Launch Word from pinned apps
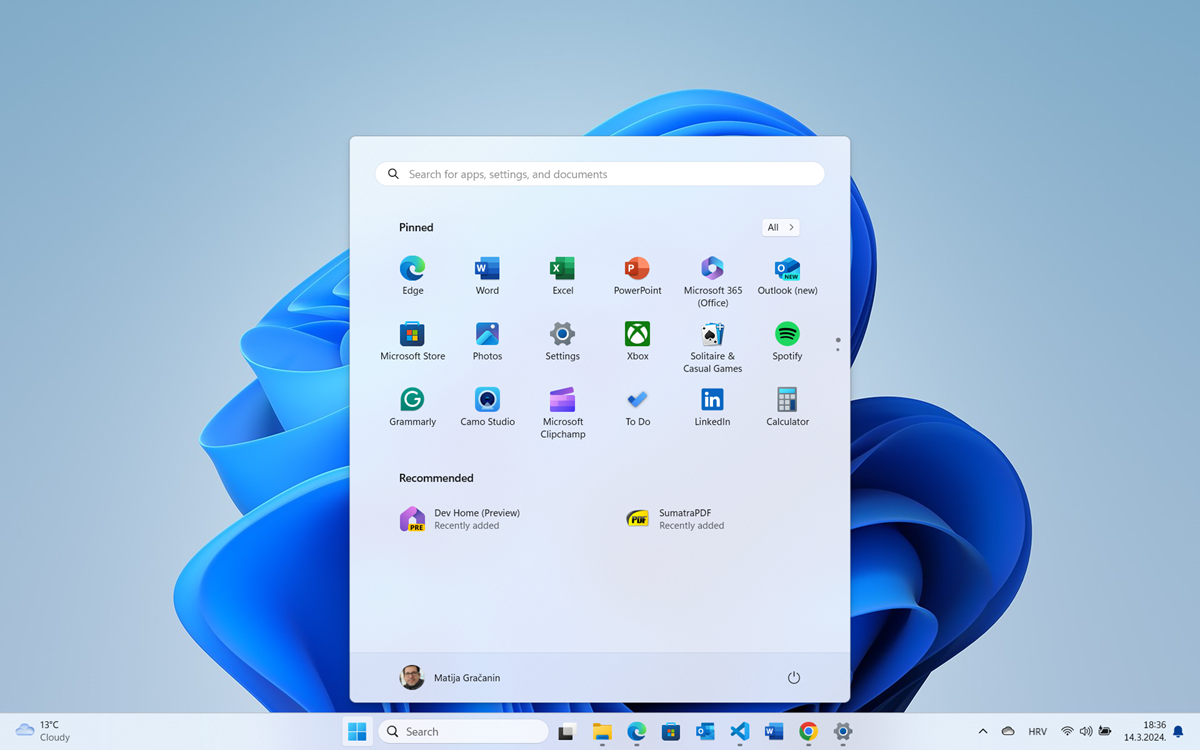The height and width of the screenshot is (750, 1200). tap(487, 275)
